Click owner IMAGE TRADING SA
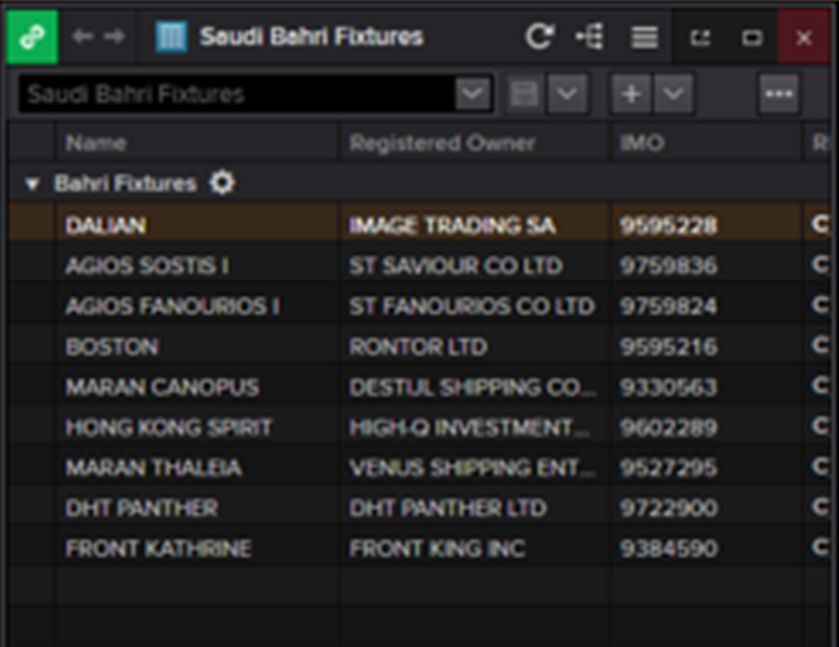The image size is (839, 647). tap(452, 225)
